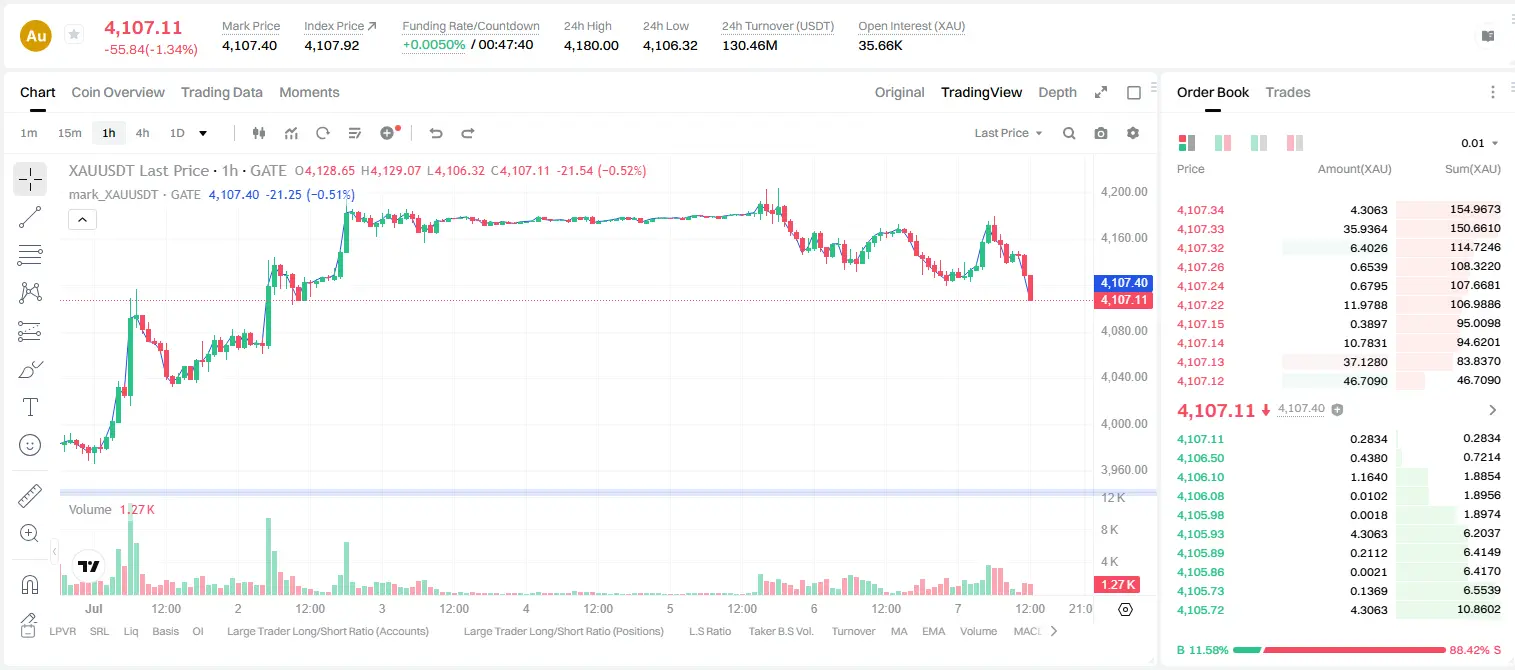1515x670 pixels.
Task: Toggle the Basis indicator
Action: coord(166,631)
